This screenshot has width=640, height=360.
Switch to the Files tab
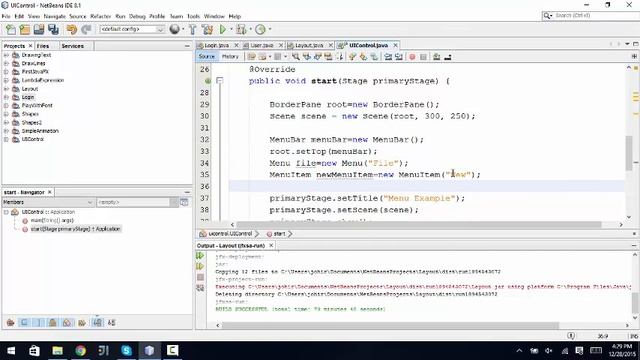tap(43, 46)
